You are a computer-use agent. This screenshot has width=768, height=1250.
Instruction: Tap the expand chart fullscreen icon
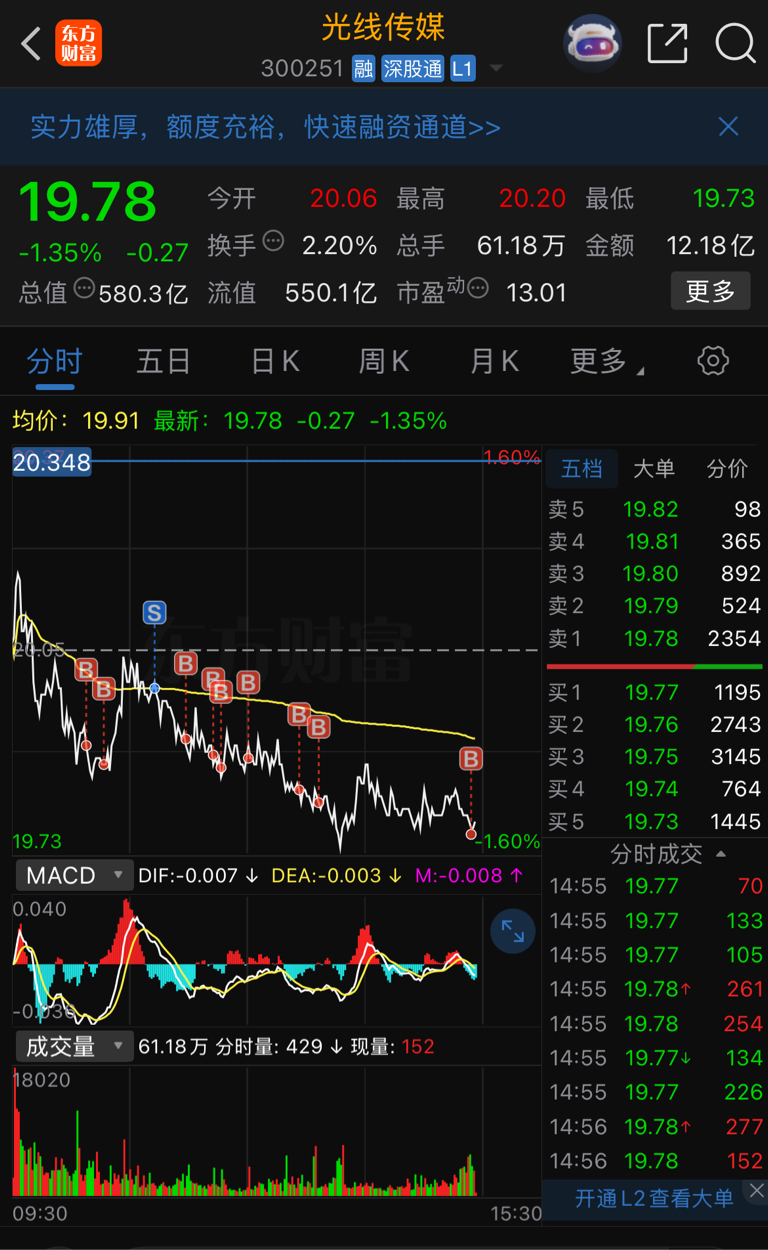click(x=513, y=931)
